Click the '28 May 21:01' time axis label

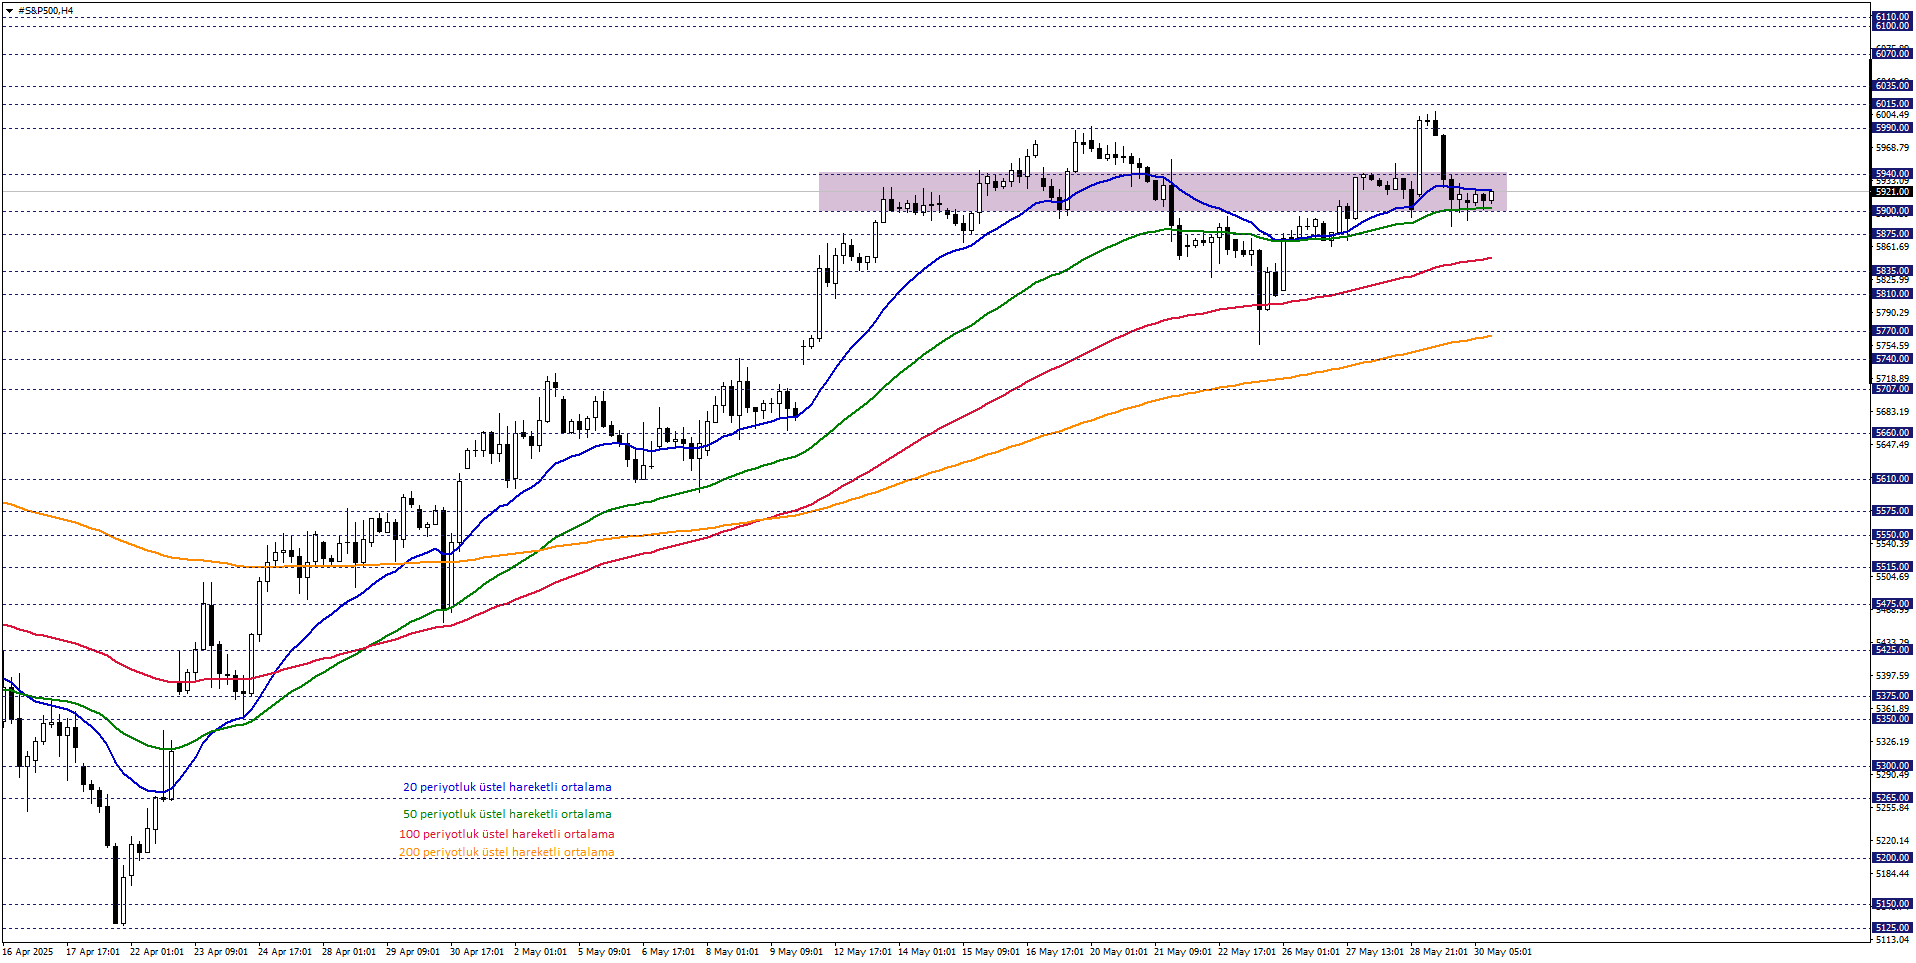point(1439,952)
